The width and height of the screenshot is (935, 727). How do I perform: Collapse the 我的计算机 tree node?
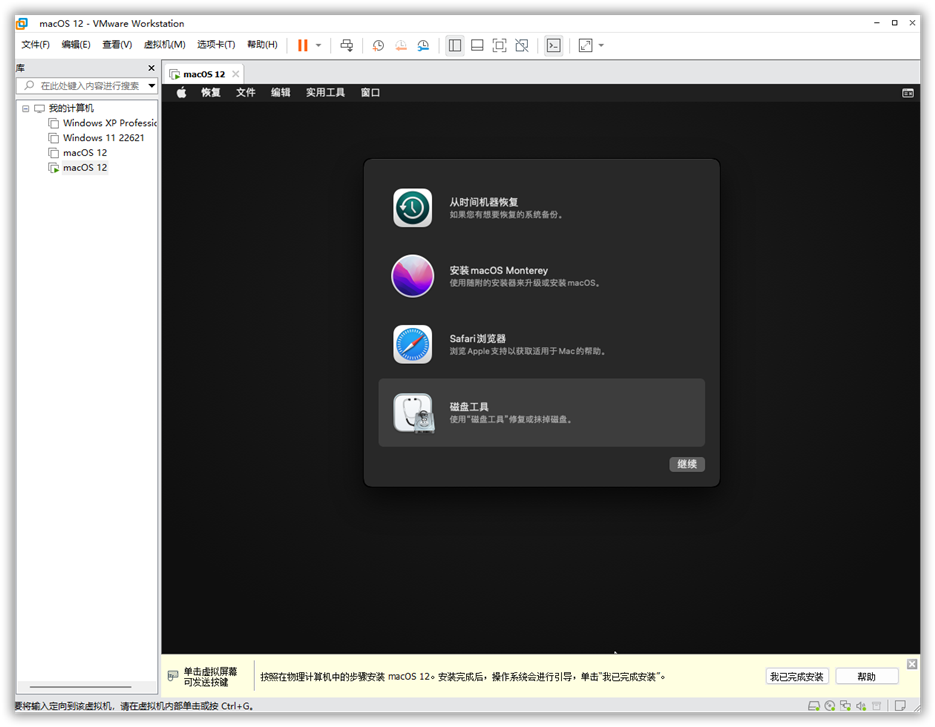(x=26, y=109)
